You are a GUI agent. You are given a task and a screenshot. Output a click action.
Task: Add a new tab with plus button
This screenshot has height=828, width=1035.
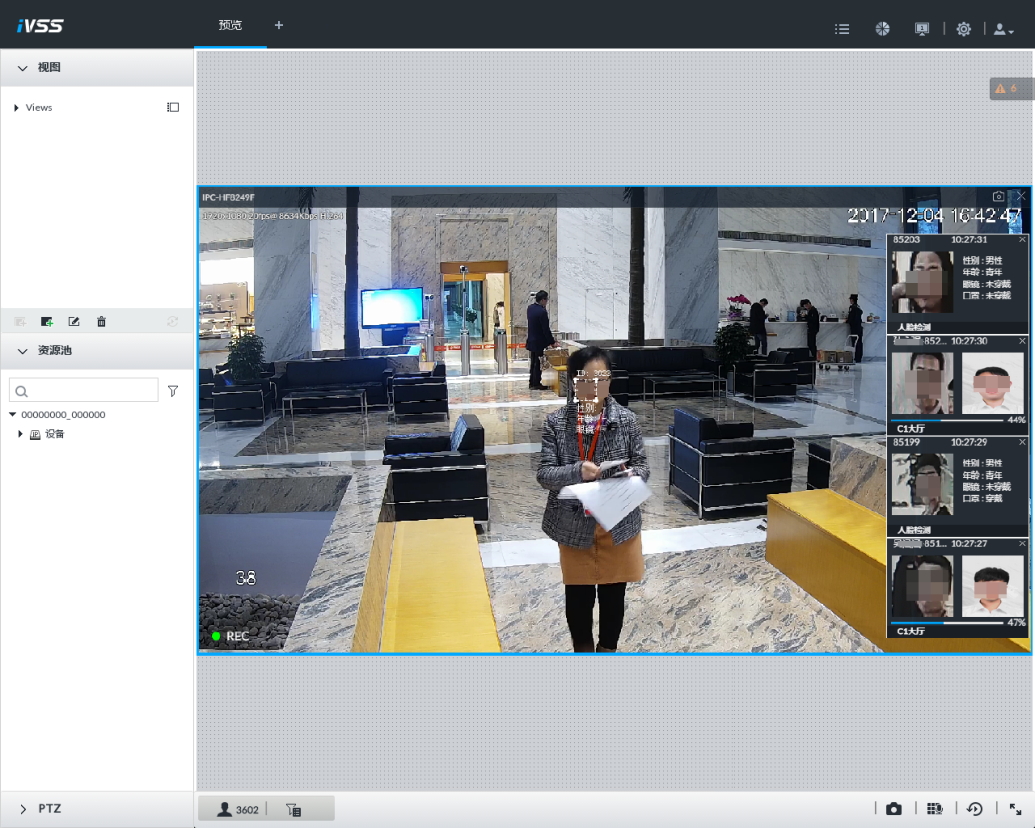pyautogui.click(x=279, y=25)
